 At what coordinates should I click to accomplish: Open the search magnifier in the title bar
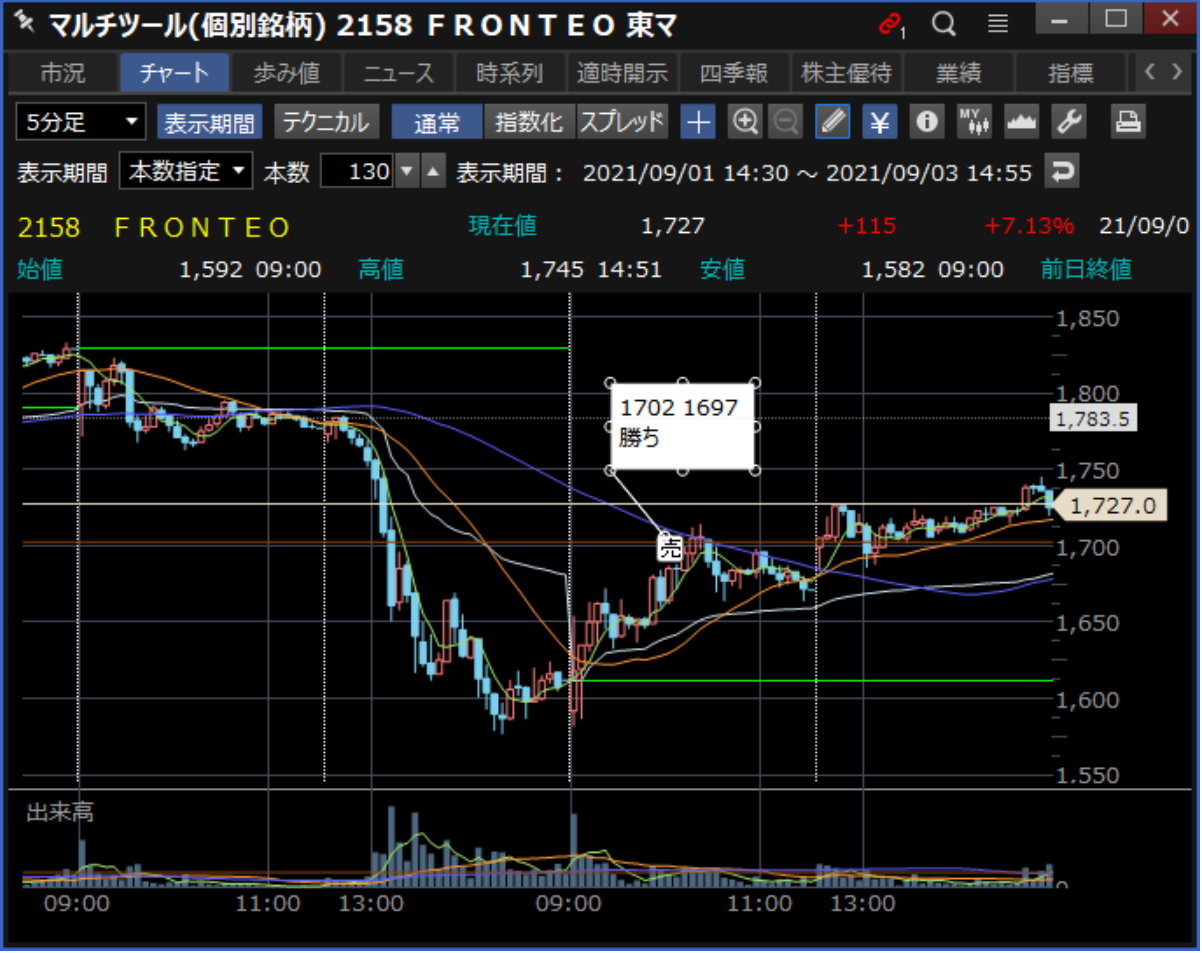tap(943, 22)
